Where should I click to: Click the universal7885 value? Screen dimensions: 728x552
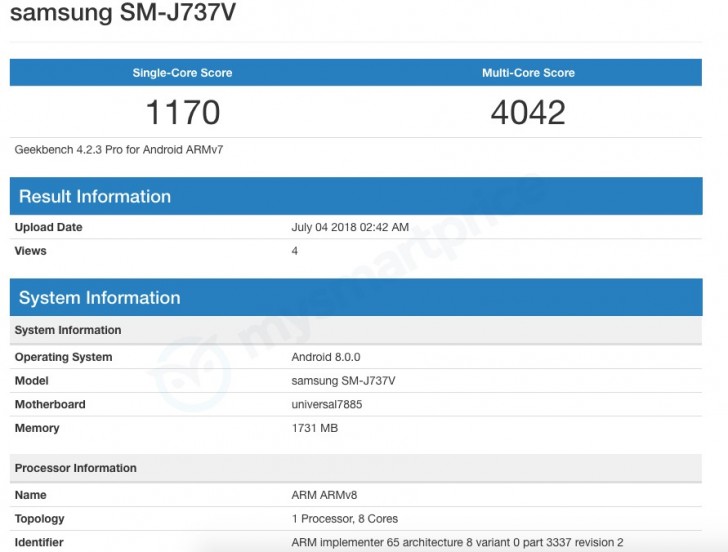[327, 404]
